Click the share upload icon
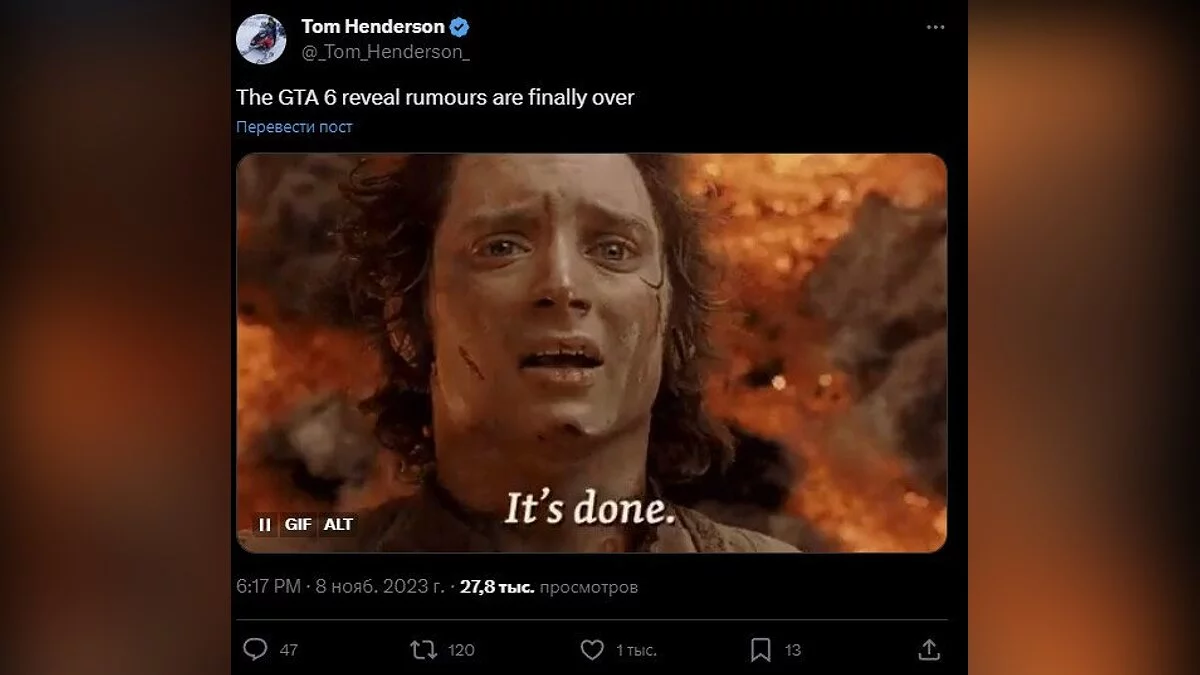The width and height of the screenshot is (1200, 675). [929, 650]
